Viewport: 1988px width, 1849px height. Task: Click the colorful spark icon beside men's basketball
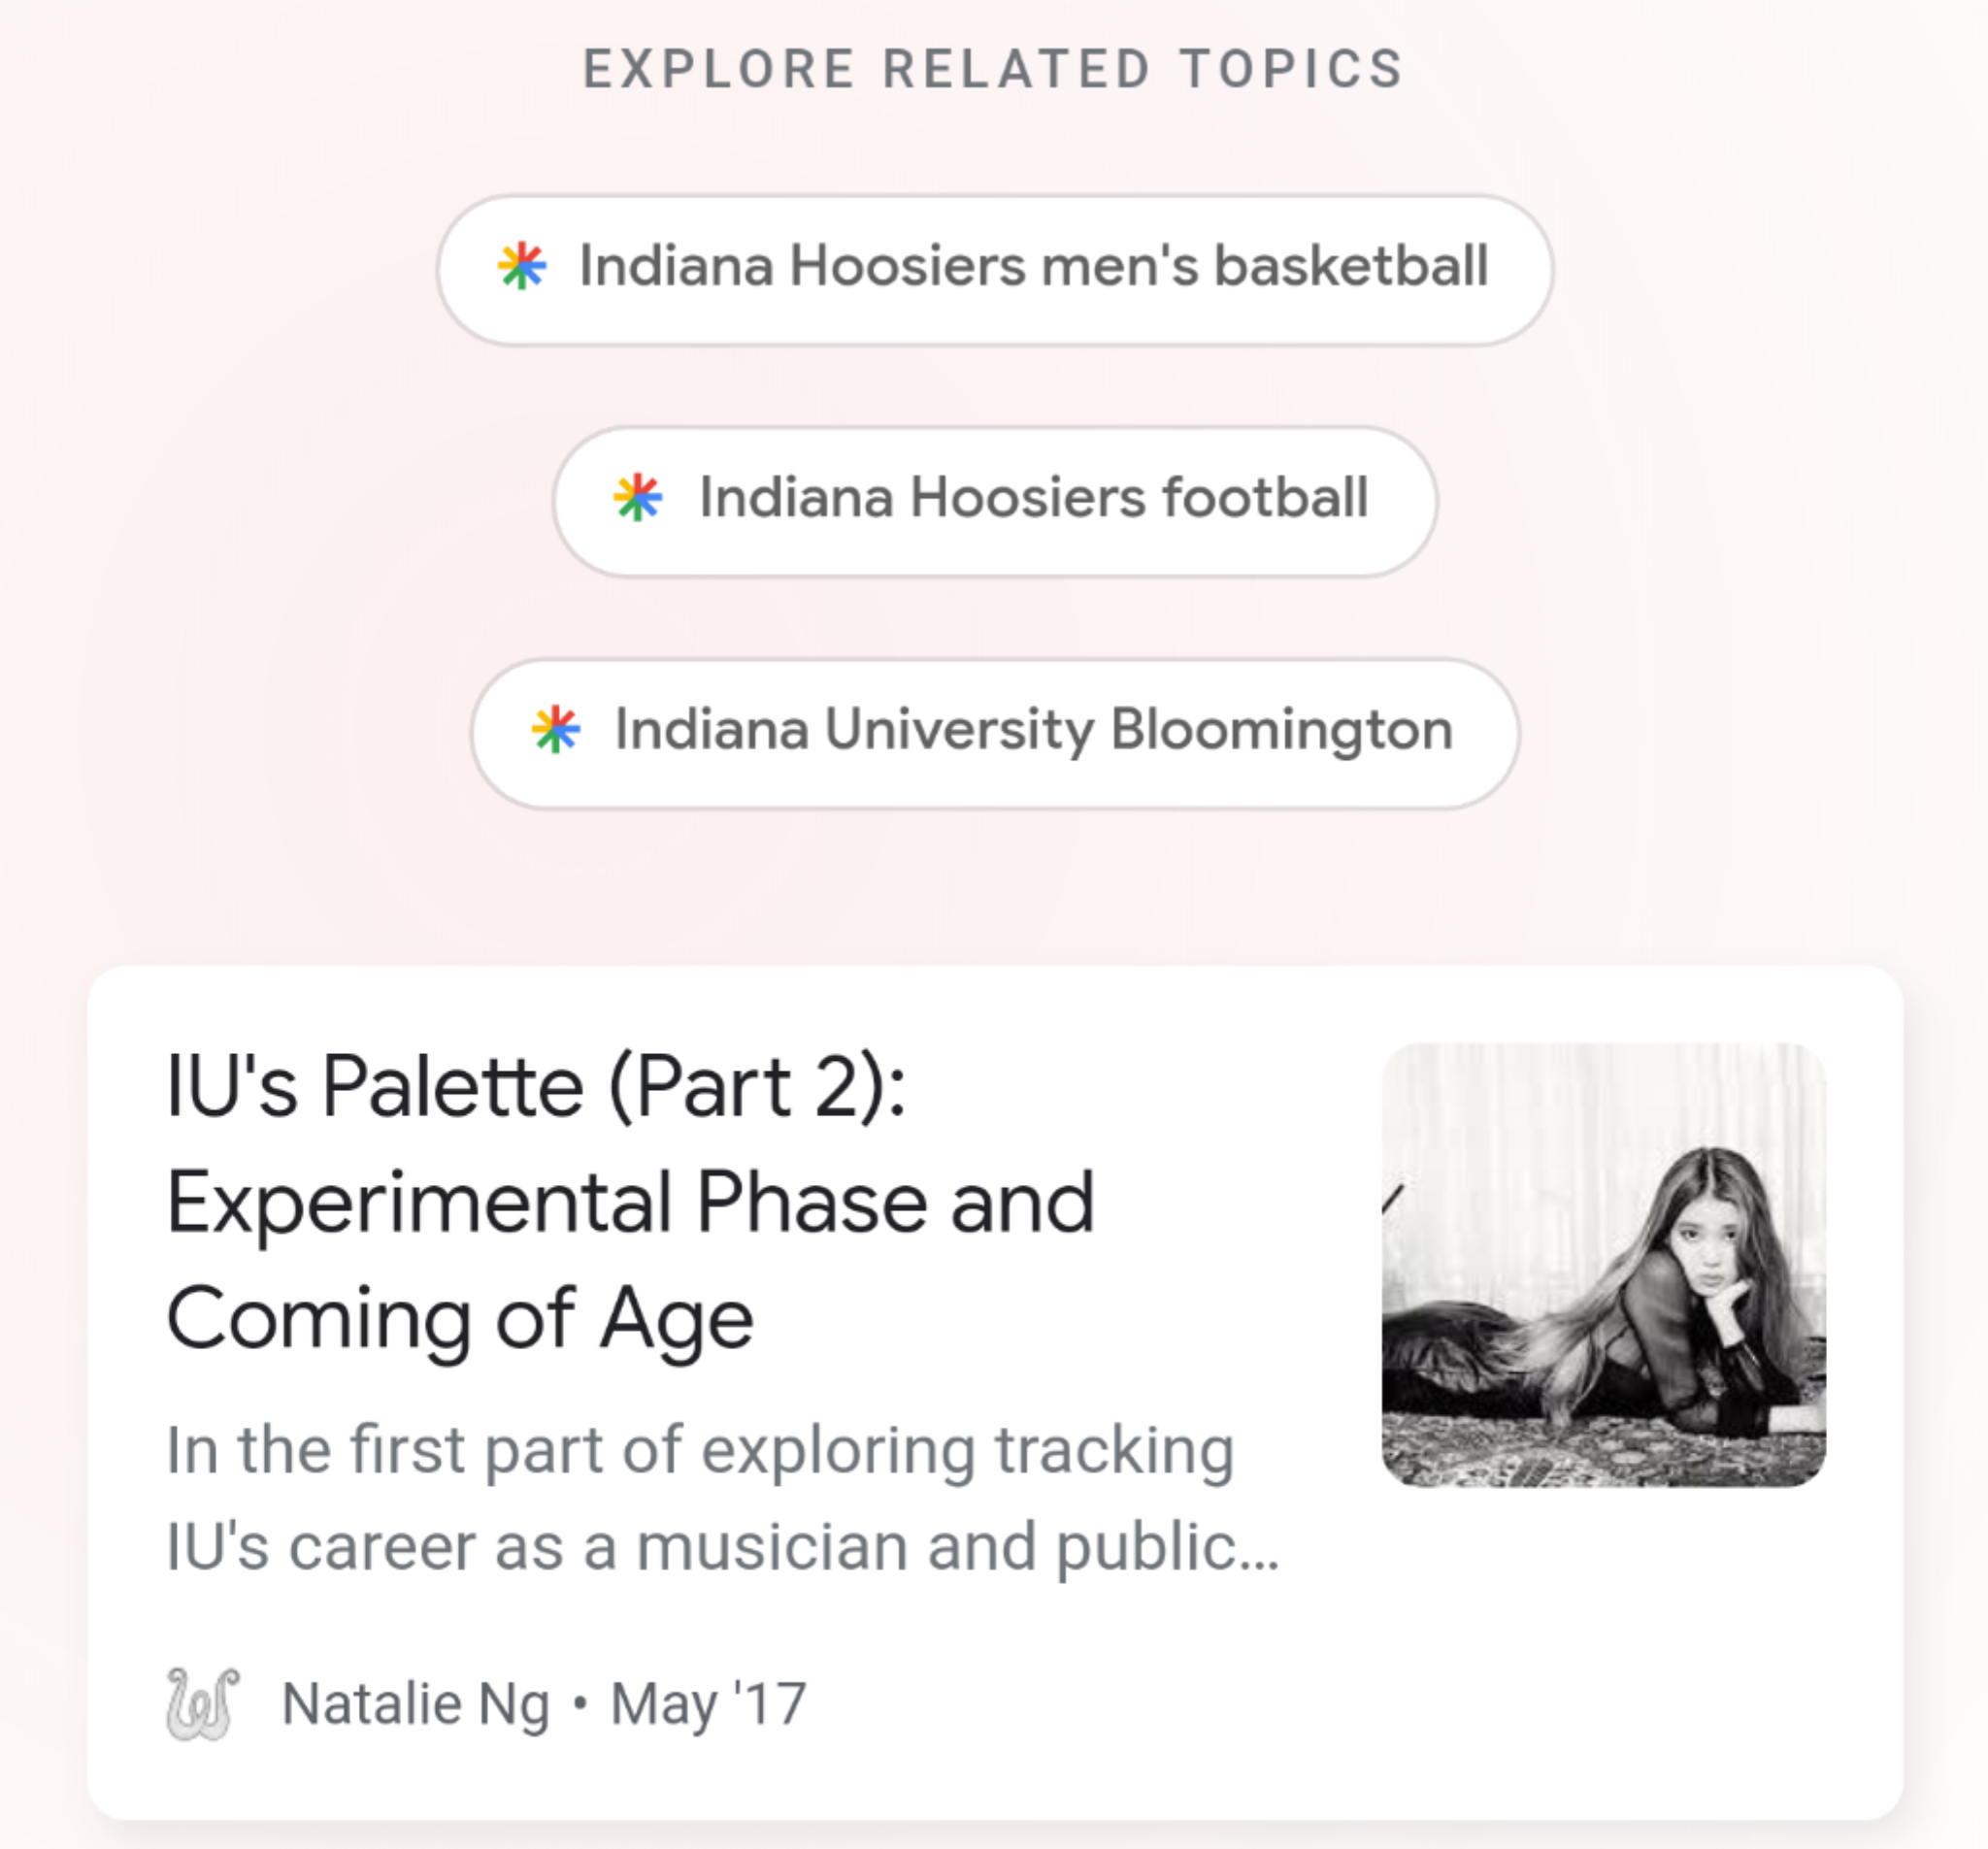pos(522,266)
